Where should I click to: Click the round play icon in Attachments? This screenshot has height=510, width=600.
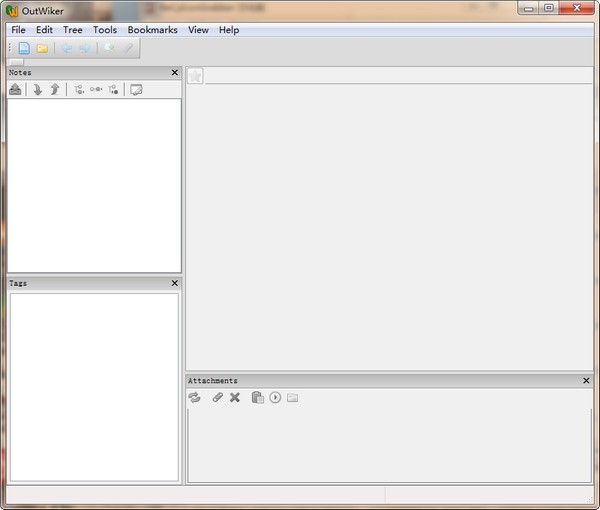click(x=275, y=398)
